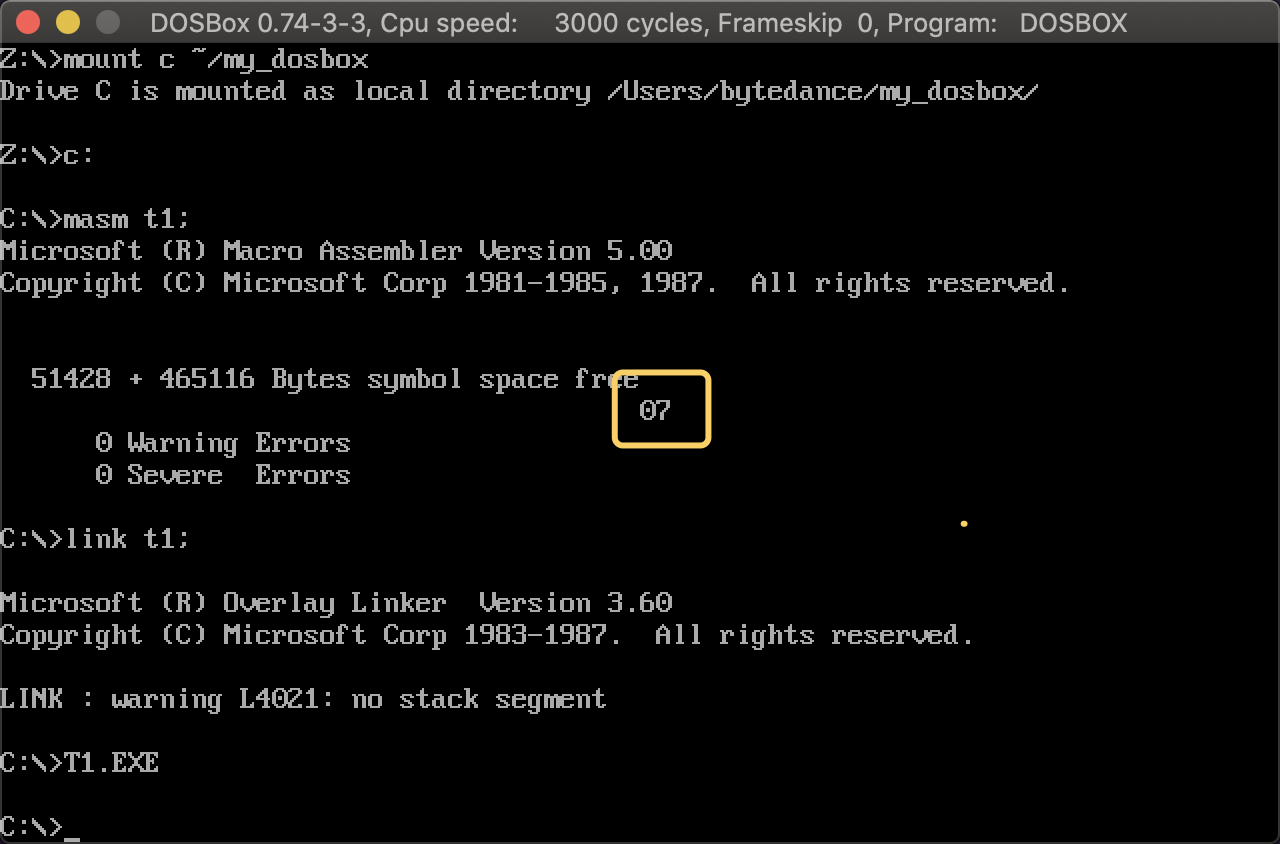Click the 'mount c ~/my_dosbox' command
1280x844 pixels.
(x=215, y=59)
